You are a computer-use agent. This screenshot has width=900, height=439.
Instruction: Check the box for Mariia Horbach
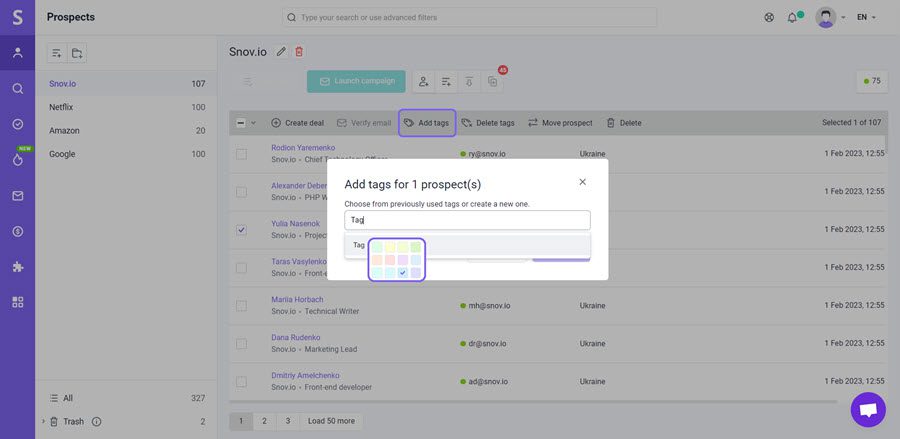(x=242, y=306)
